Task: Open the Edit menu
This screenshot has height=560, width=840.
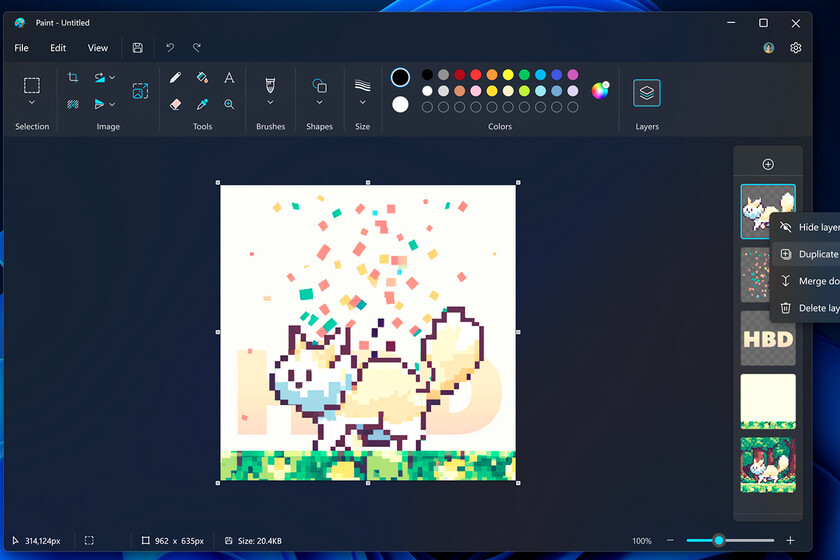Action: click(58, 48)
